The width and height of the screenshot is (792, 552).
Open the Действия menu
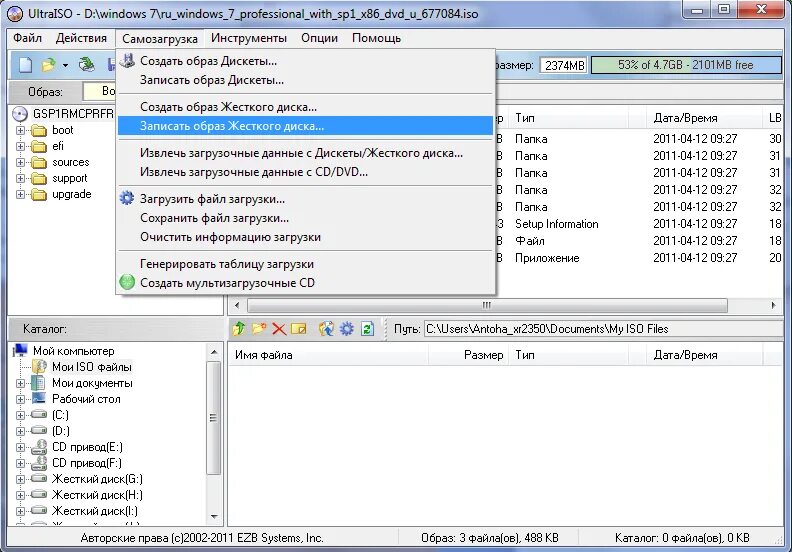click(x=81, y=38)
